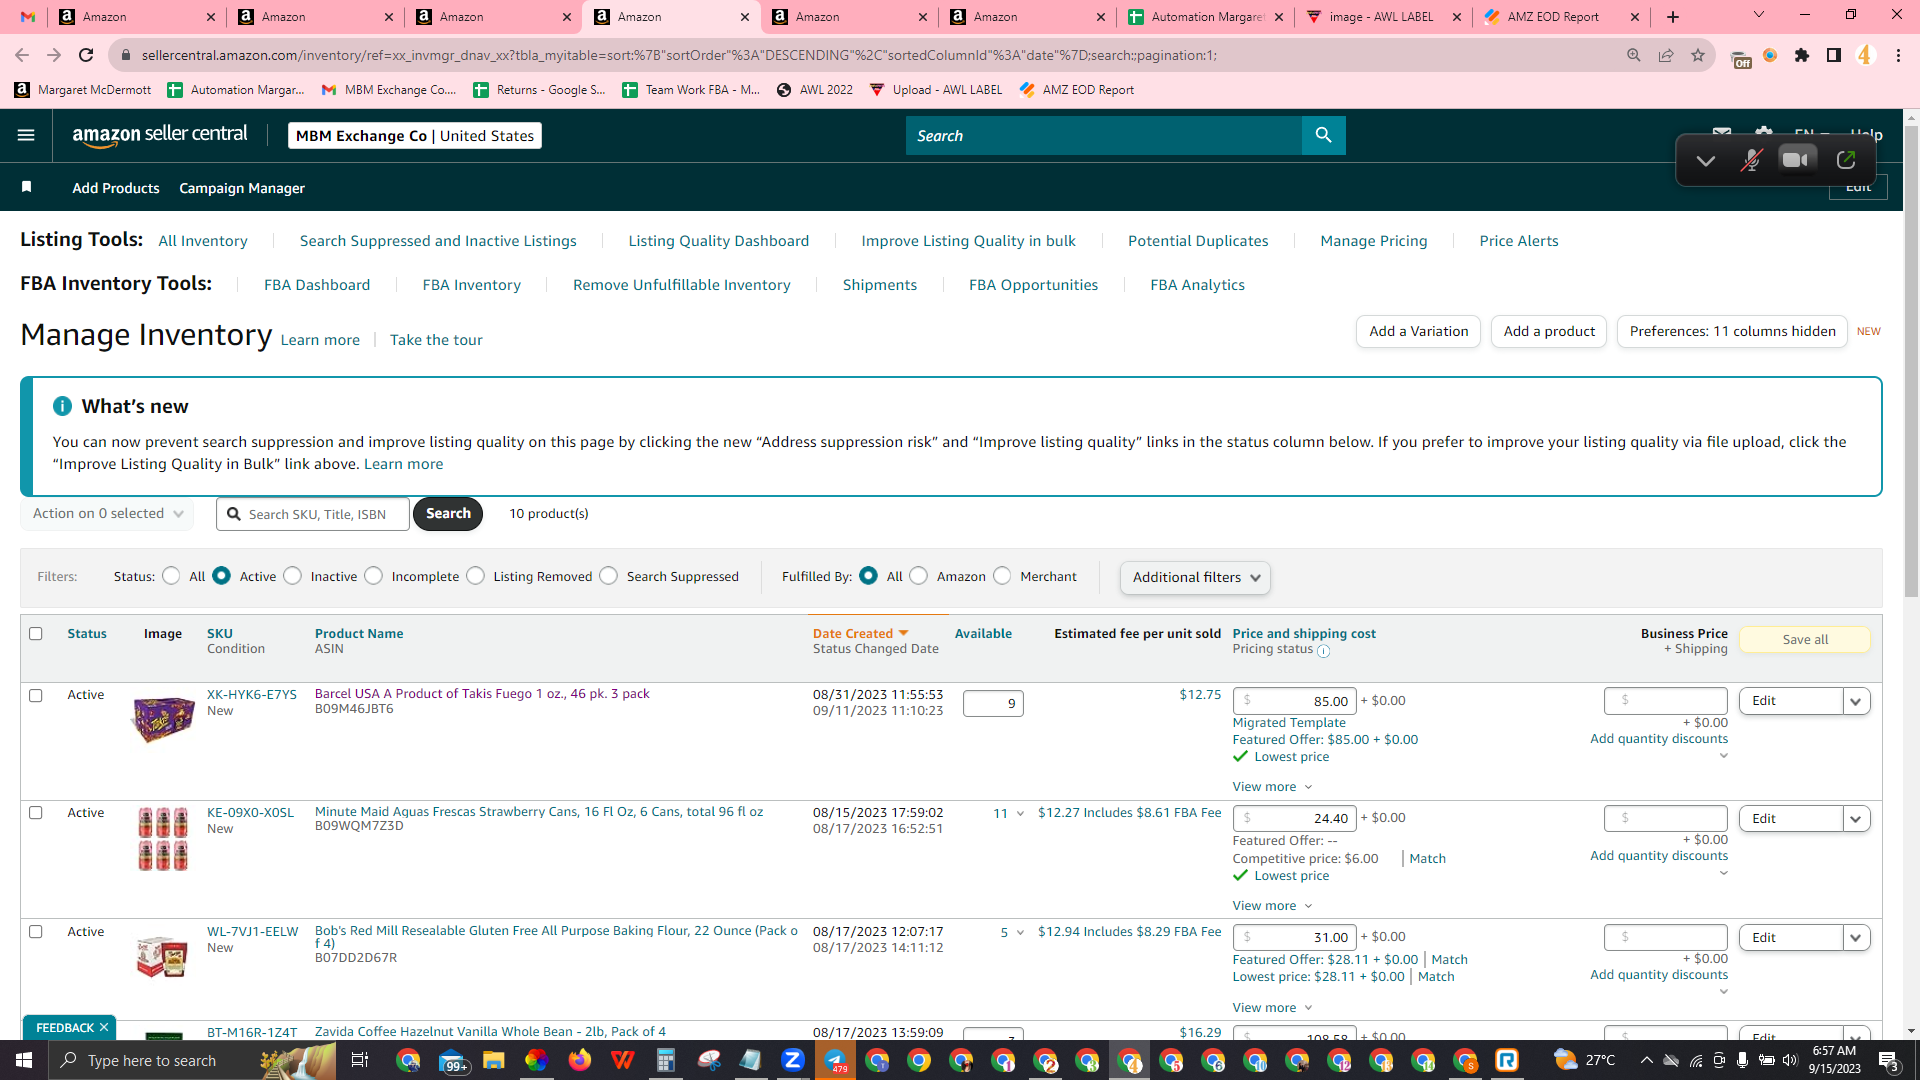
Task: Click the Pricing status info icon
Action: tap(1323, 651)
